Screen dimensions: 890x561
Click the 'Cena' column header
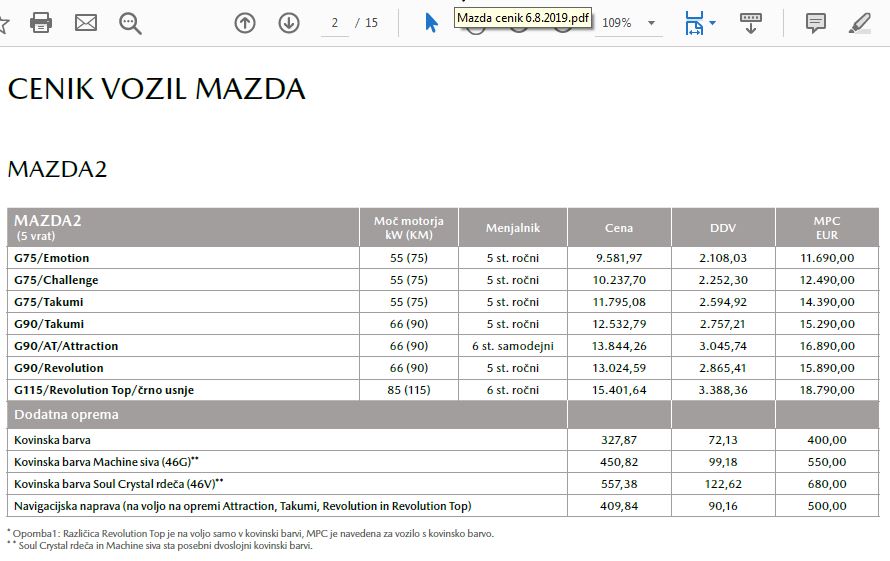tap(619, 228)
